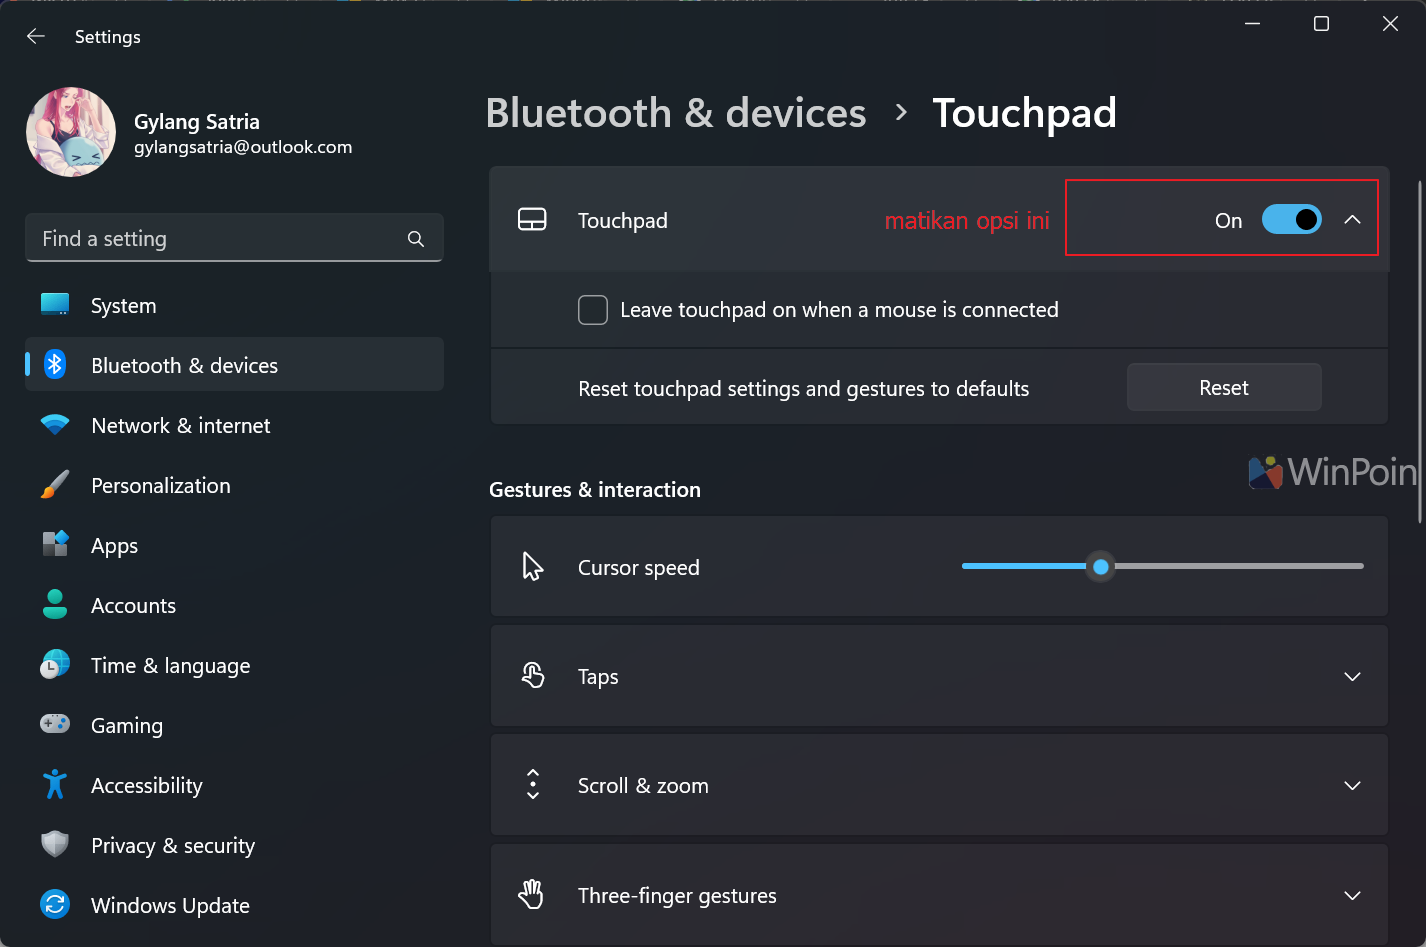Expand the Taps section
Viewport: 1426px width, 947px height.
1352,677
